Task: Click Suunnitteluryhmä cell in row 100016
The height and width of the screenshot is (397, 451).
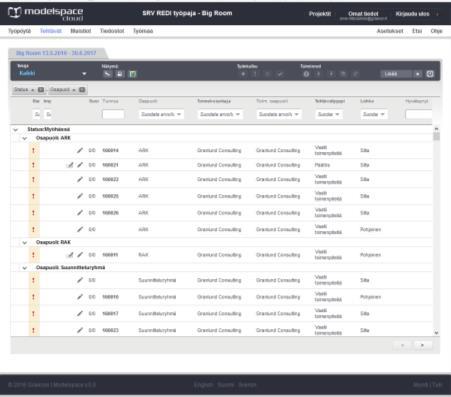Action: [x=157, y=297]
